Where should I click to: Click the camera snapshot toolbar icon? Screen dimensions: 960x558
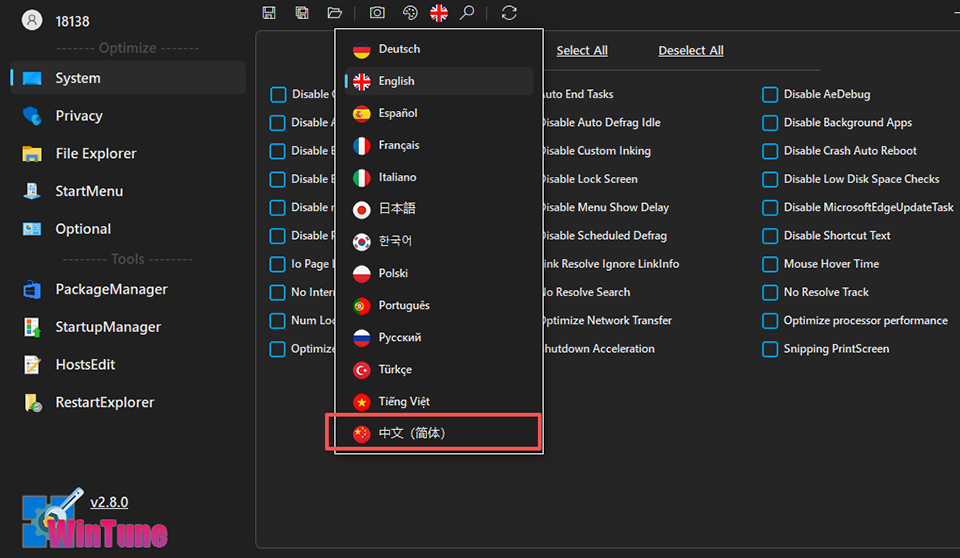coord(377,13)
